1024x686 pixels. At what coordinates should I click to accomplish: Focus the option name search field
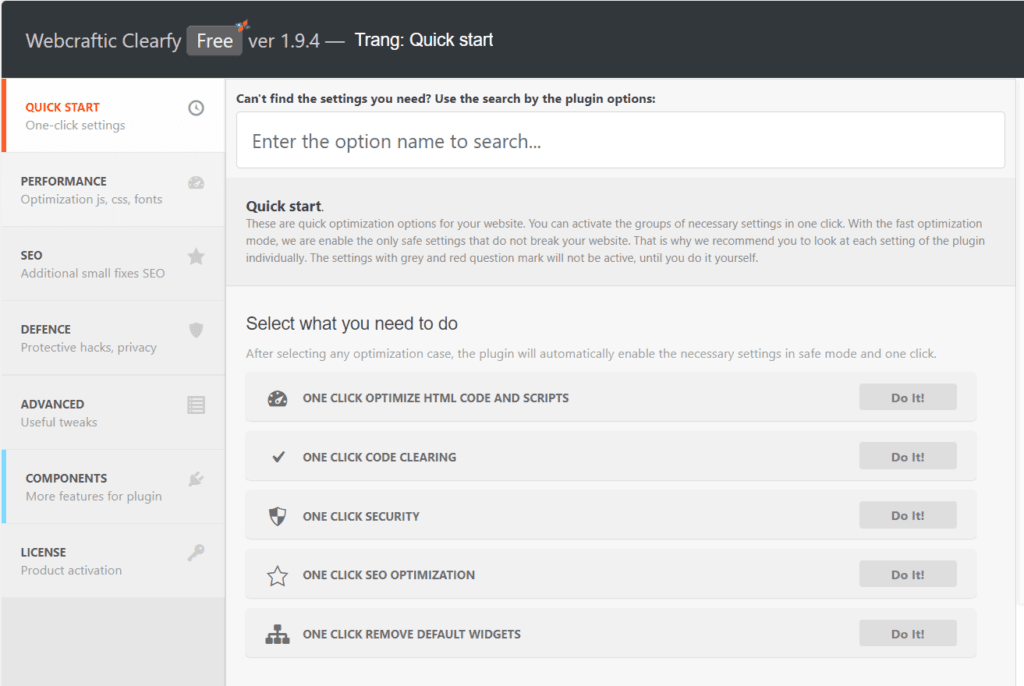point(620,140)
